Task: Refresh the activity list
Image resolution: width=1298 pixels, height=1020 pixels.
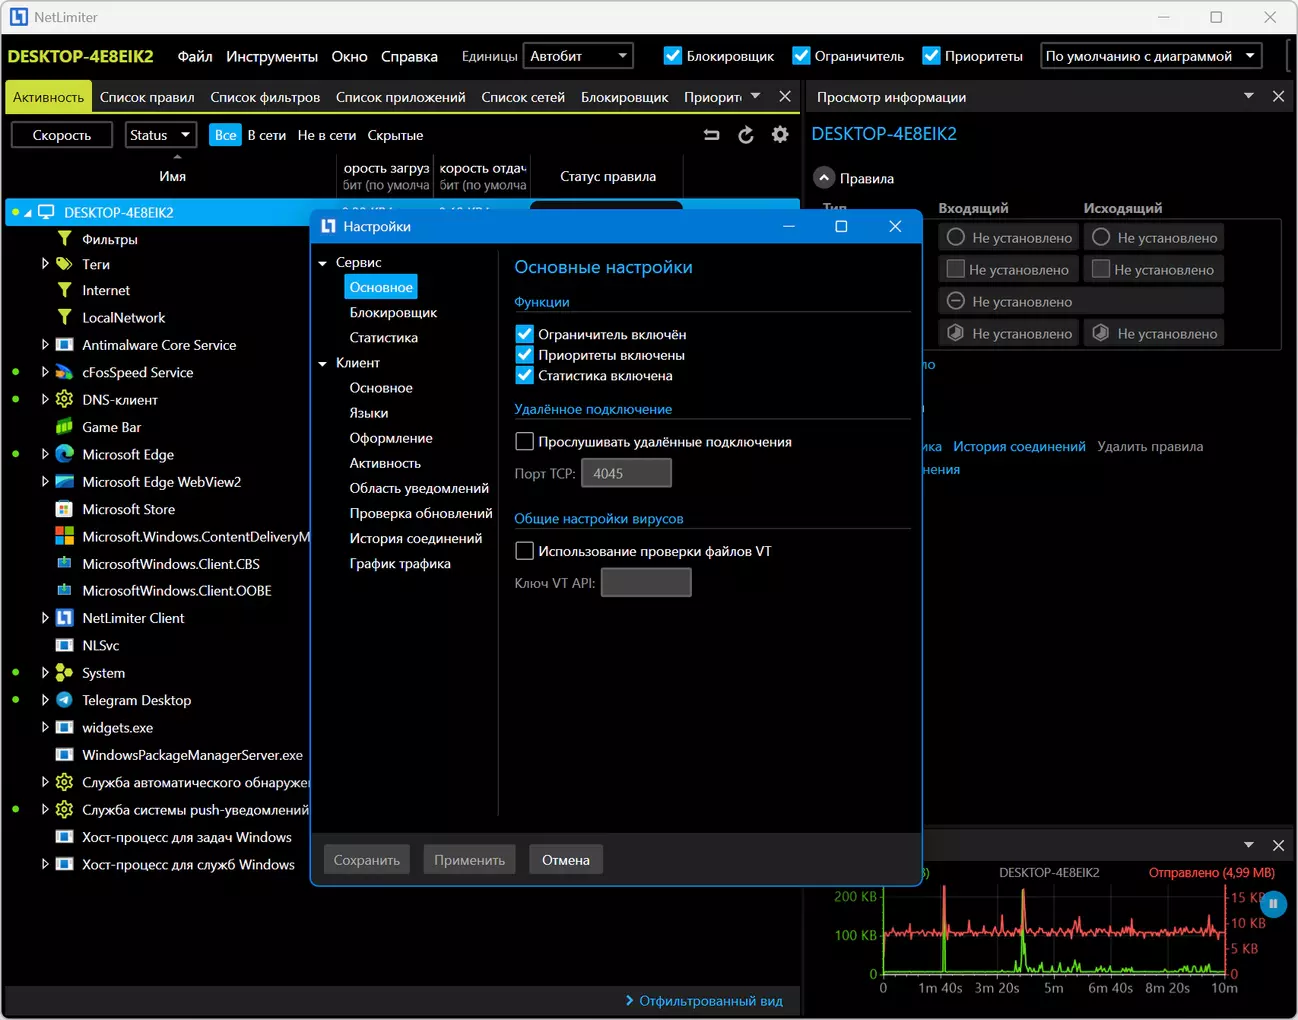Action: click(746, 135)
